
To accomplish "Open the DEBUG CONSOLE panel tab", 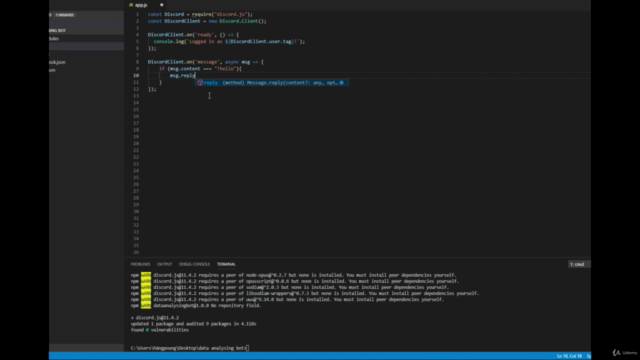I will pyautogui.click(x=194, y=264).
